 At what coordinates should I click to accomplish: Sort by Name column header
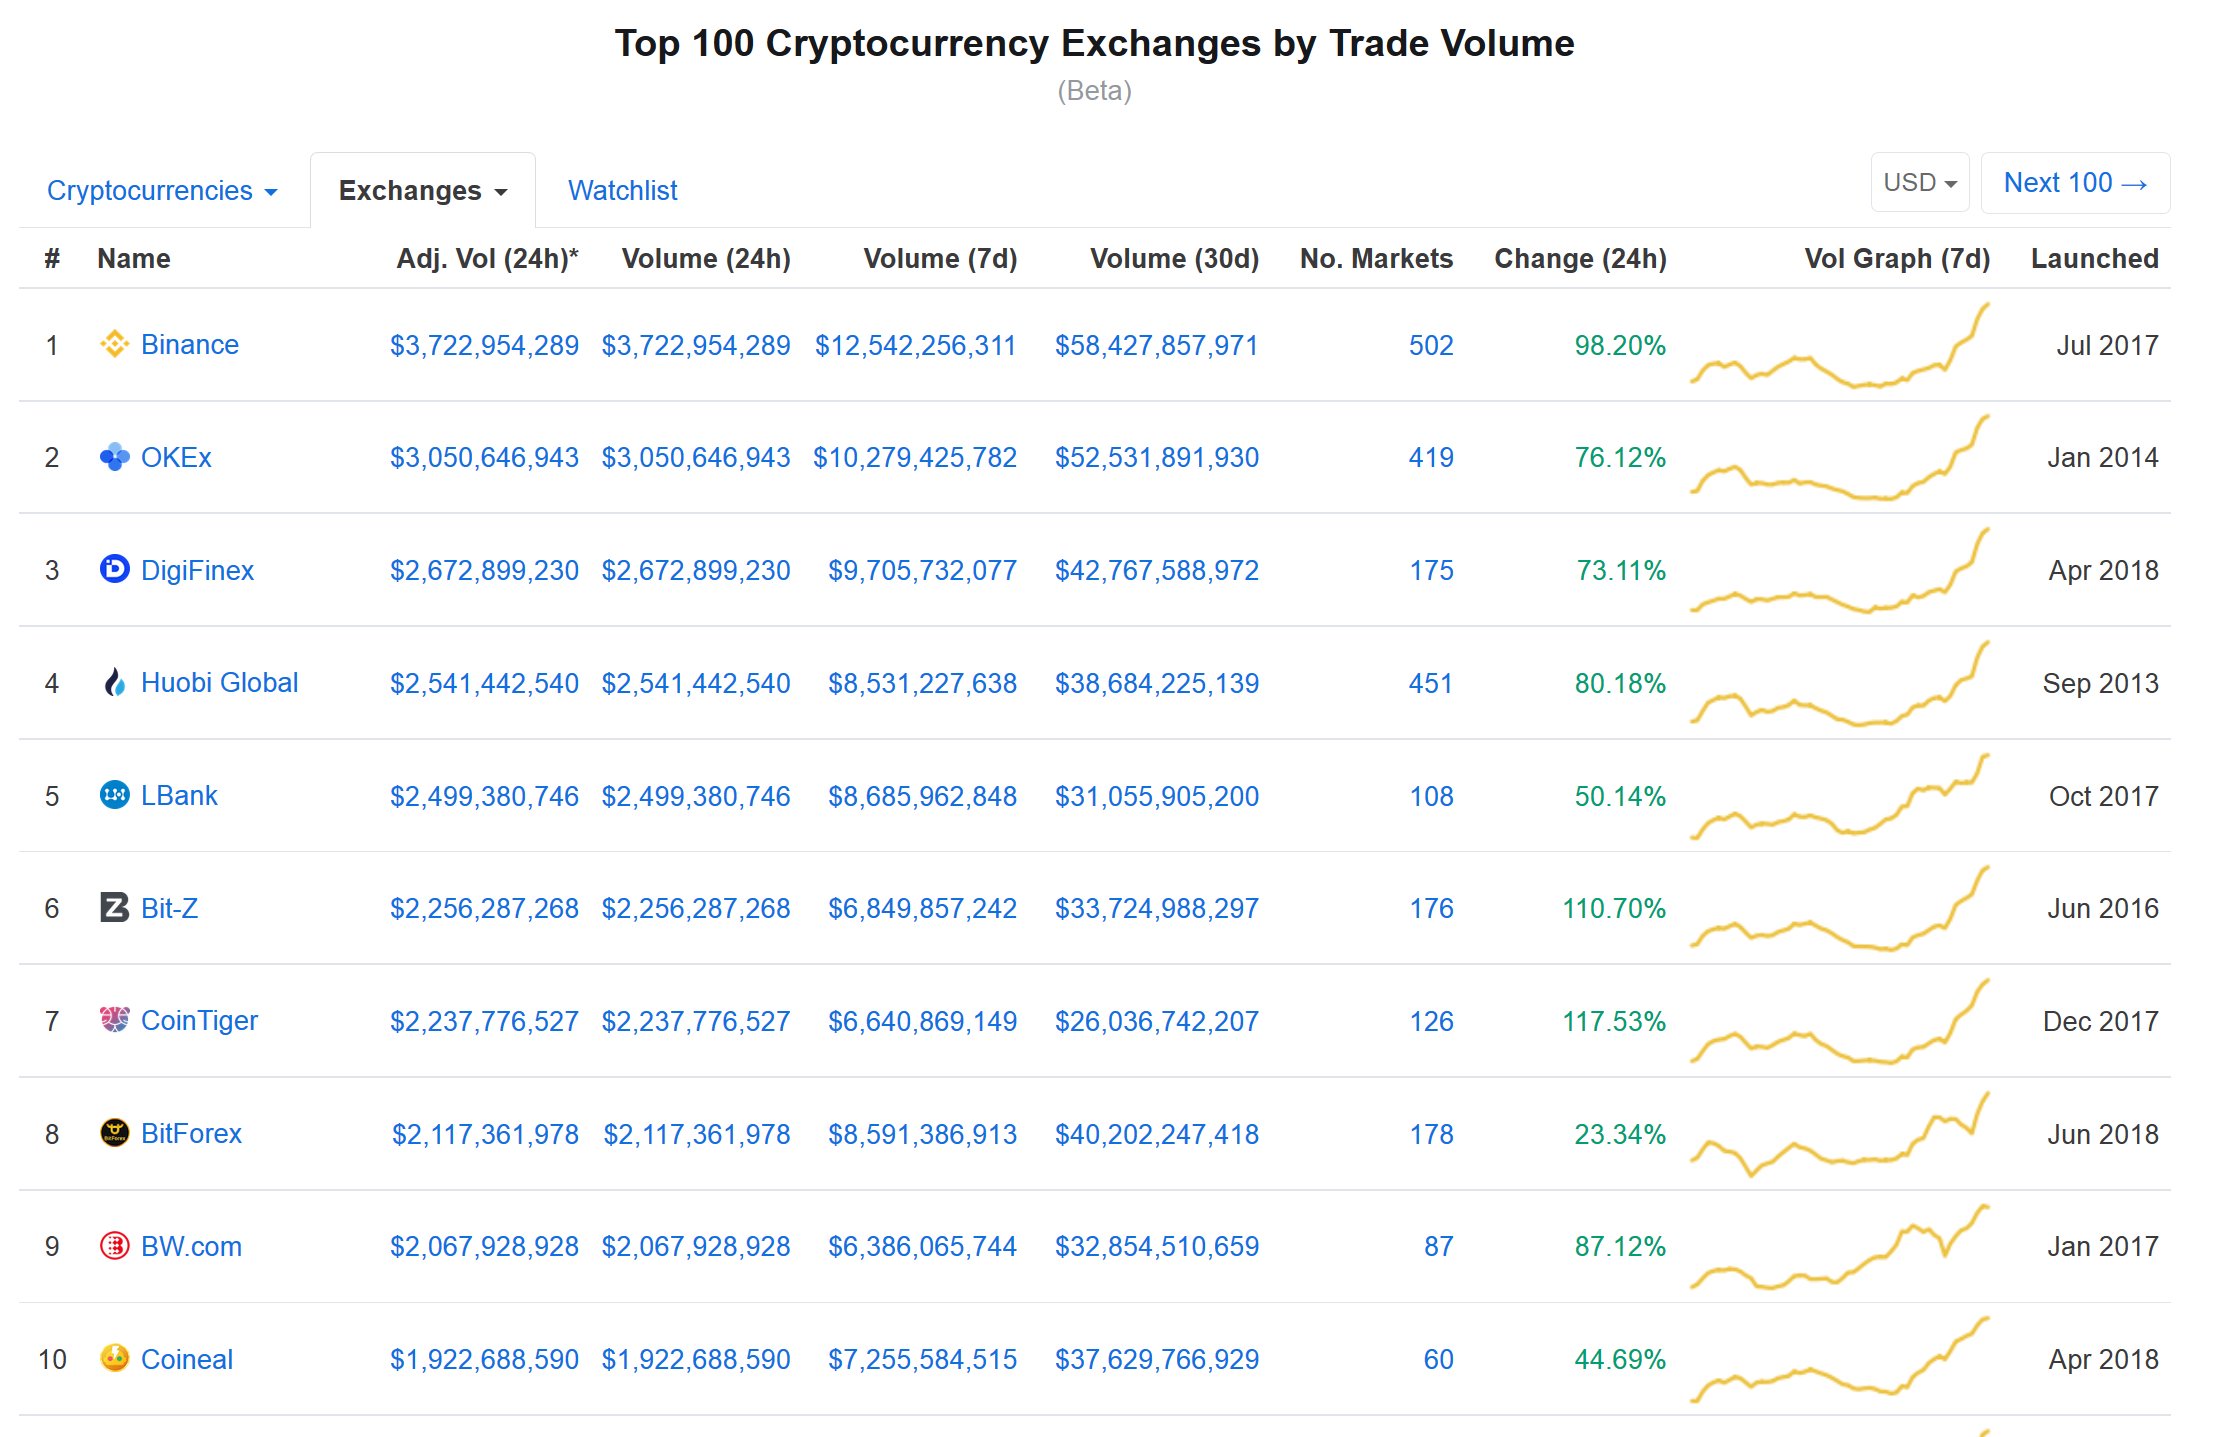point(133,258)
